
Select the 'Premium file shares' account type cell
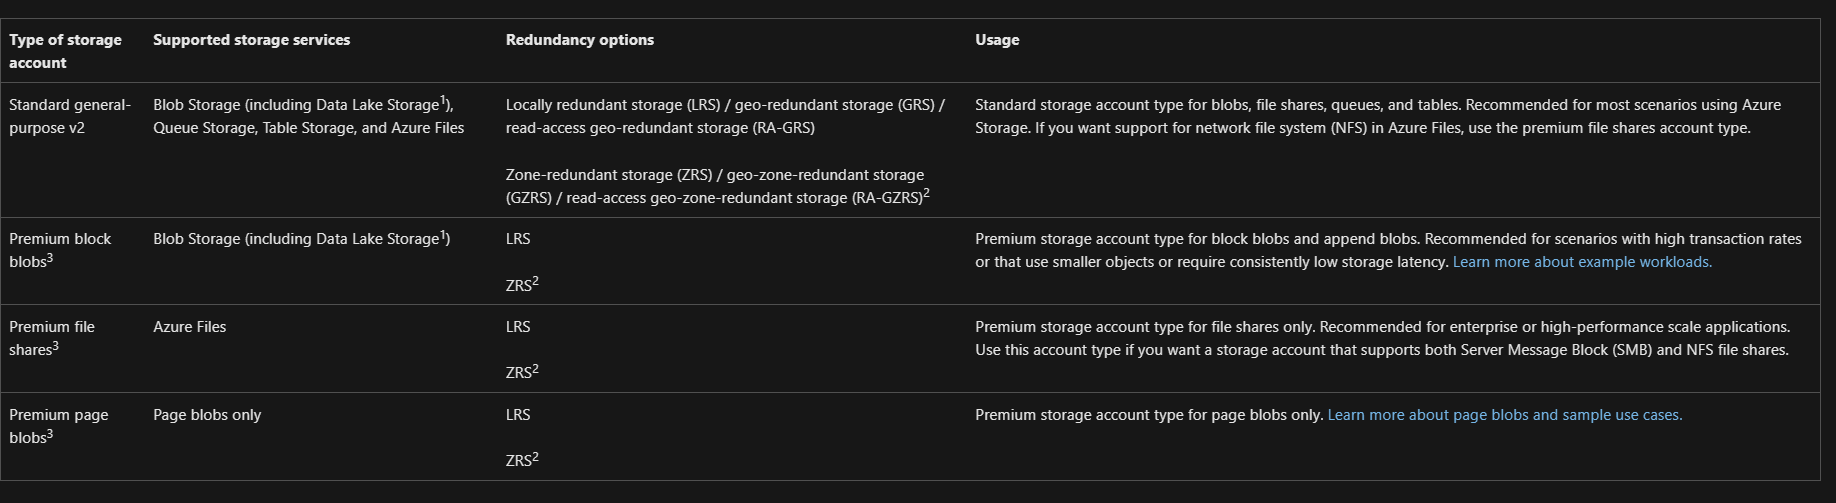(x=52, y=338)
